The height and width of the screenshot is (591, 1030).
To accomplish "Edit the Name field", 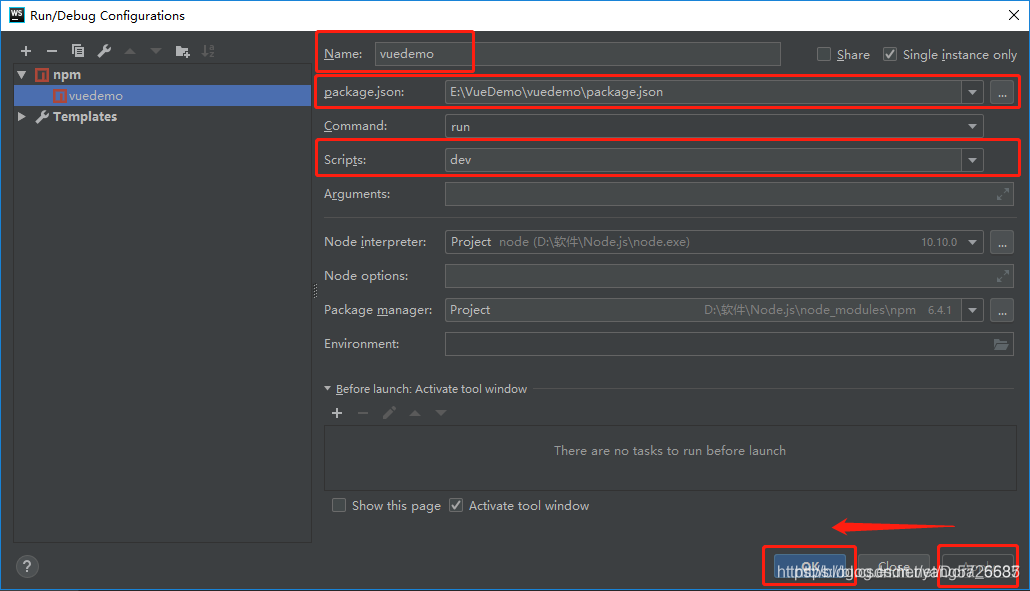I will click(x=577, y=54).
